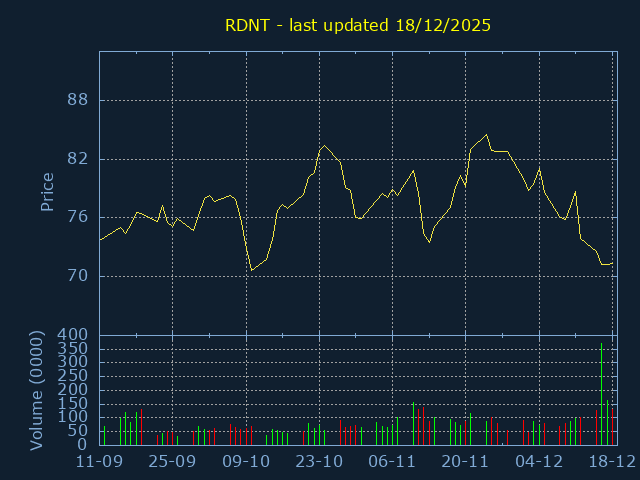Click the 200 volume tick label

(74, 389)
